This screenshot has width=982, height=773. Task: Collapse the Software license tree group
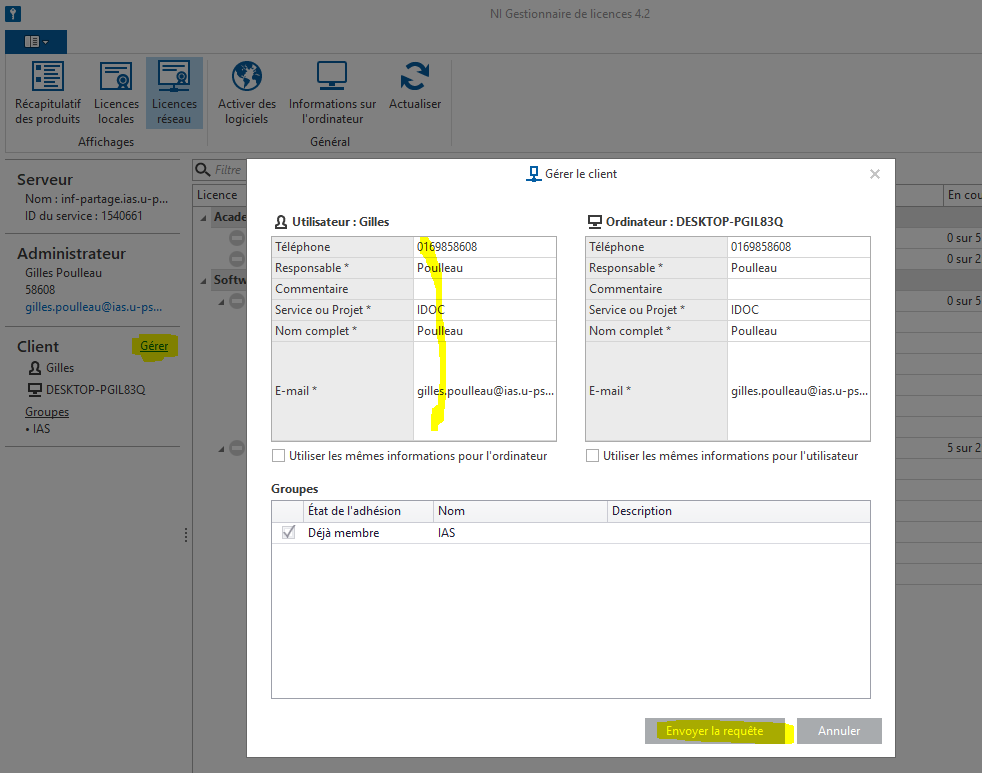coord(204,280)
